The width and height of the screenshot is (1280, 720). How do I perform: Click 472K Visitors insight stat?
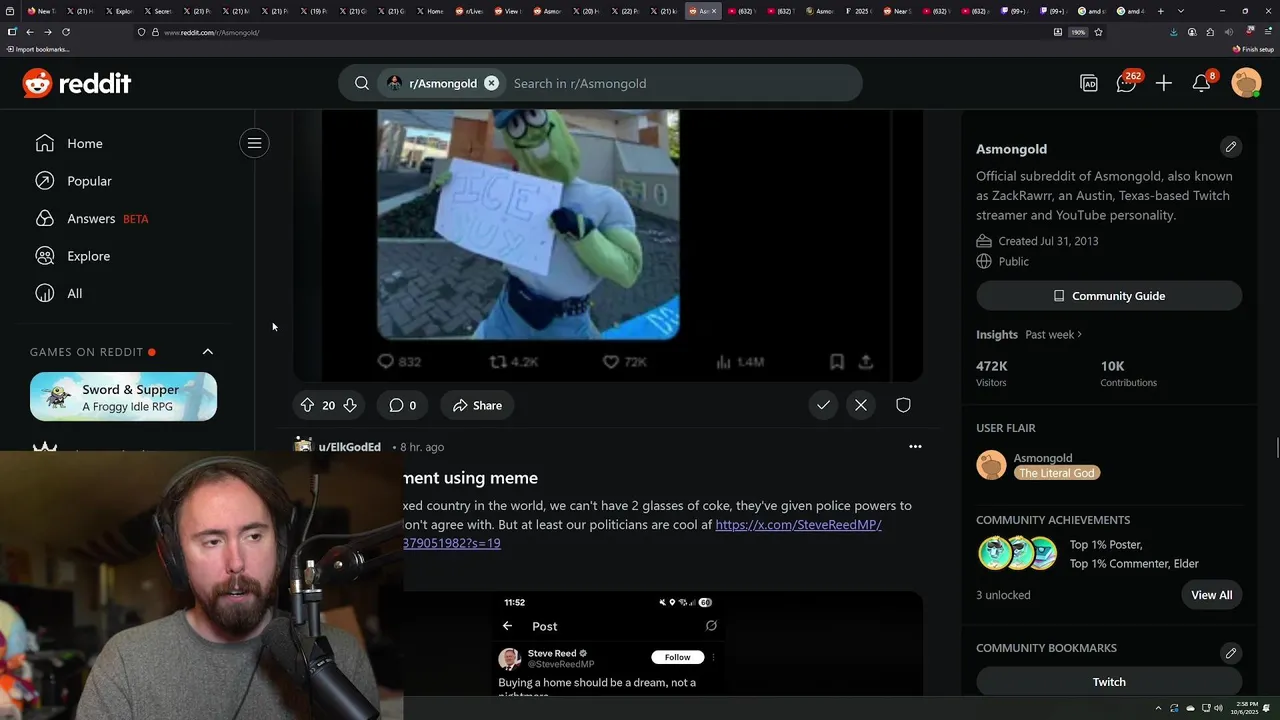(x=992, y=373)
